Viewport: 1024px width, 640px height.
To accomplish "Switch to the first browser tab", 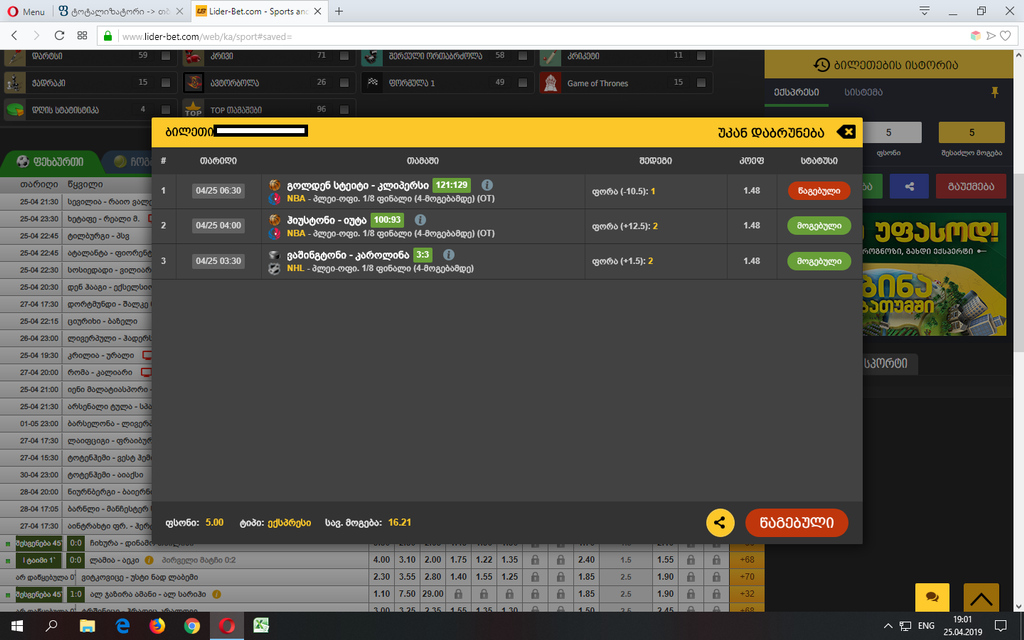I will [121, 11].
